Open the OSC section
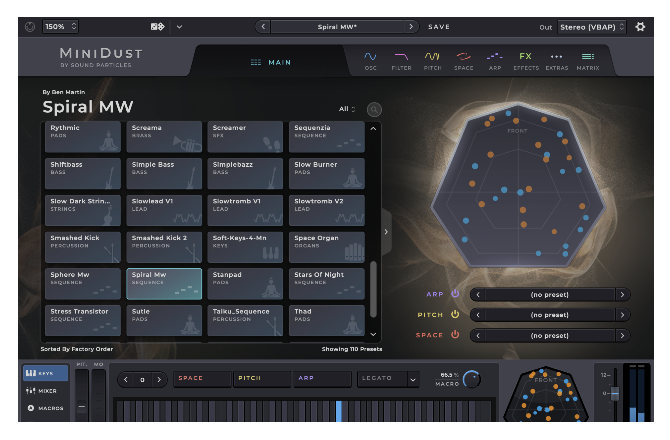 [x=370, y=61]
